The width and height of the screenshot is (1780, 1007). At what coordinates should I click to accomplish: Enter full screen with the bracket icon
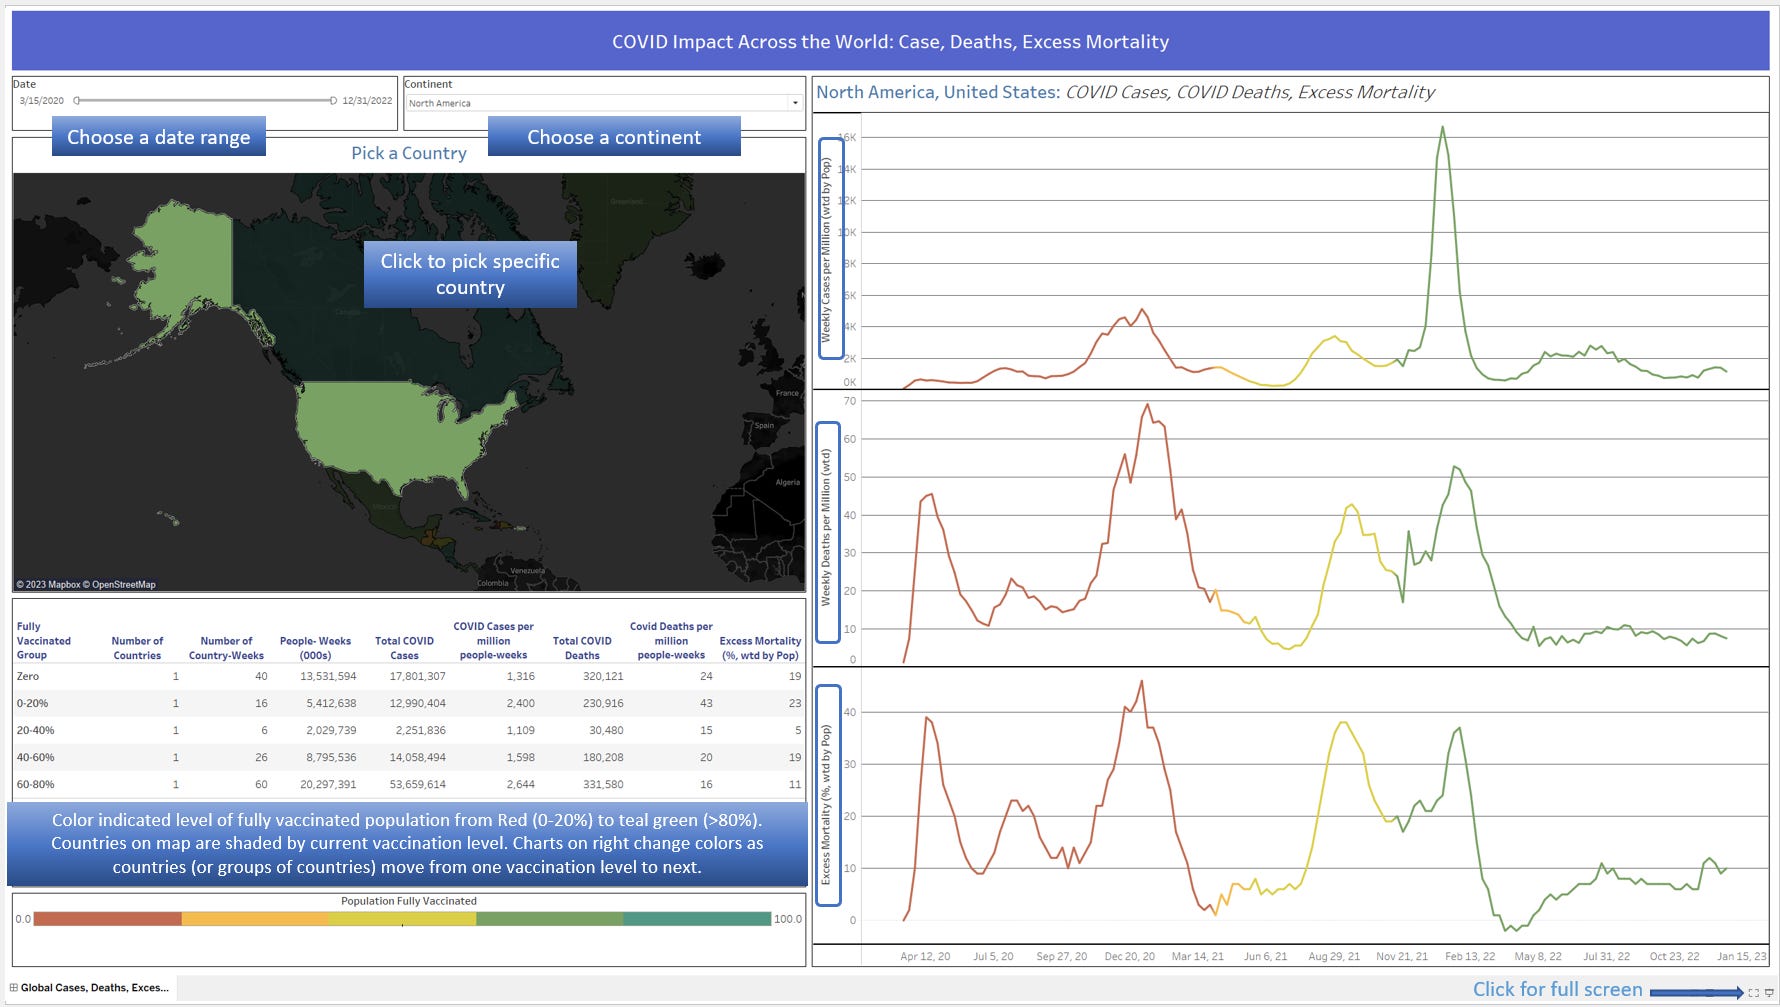(1753, 993)
